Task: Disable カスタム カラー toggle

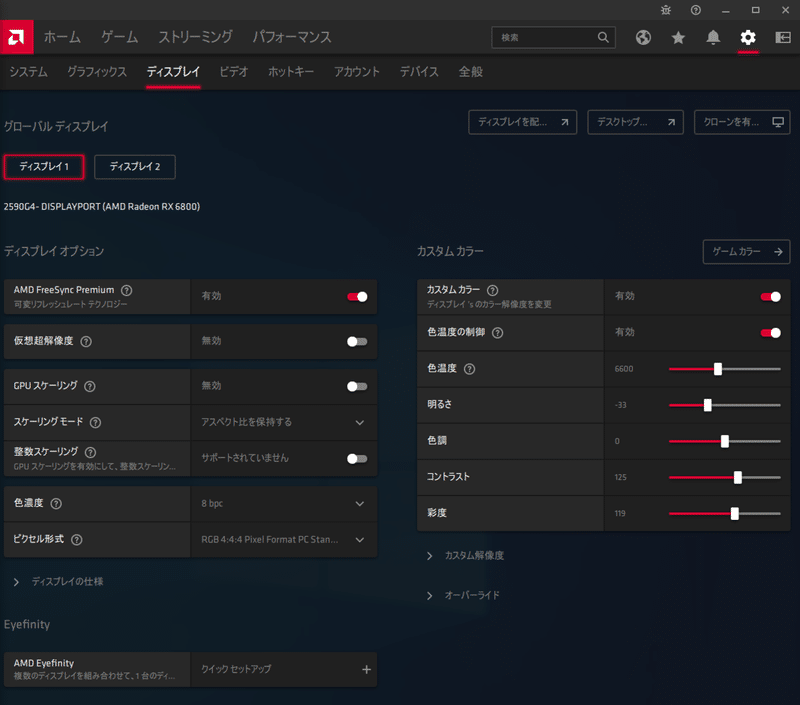Action: tap(770, 297)
